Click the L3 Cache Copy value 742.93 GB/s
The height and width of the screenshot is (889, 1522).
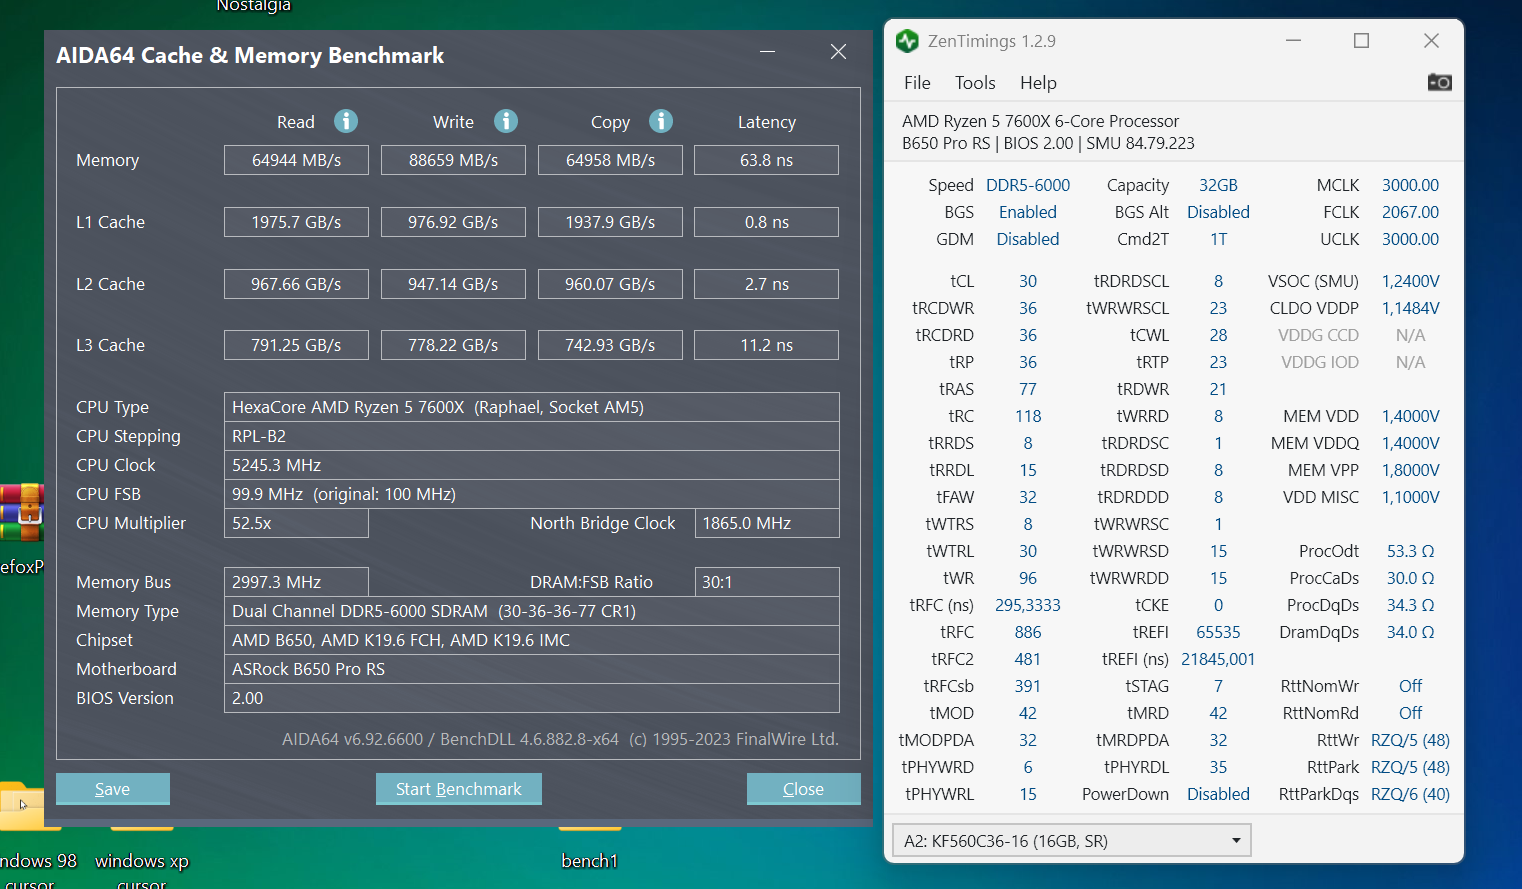pos(610,345)
